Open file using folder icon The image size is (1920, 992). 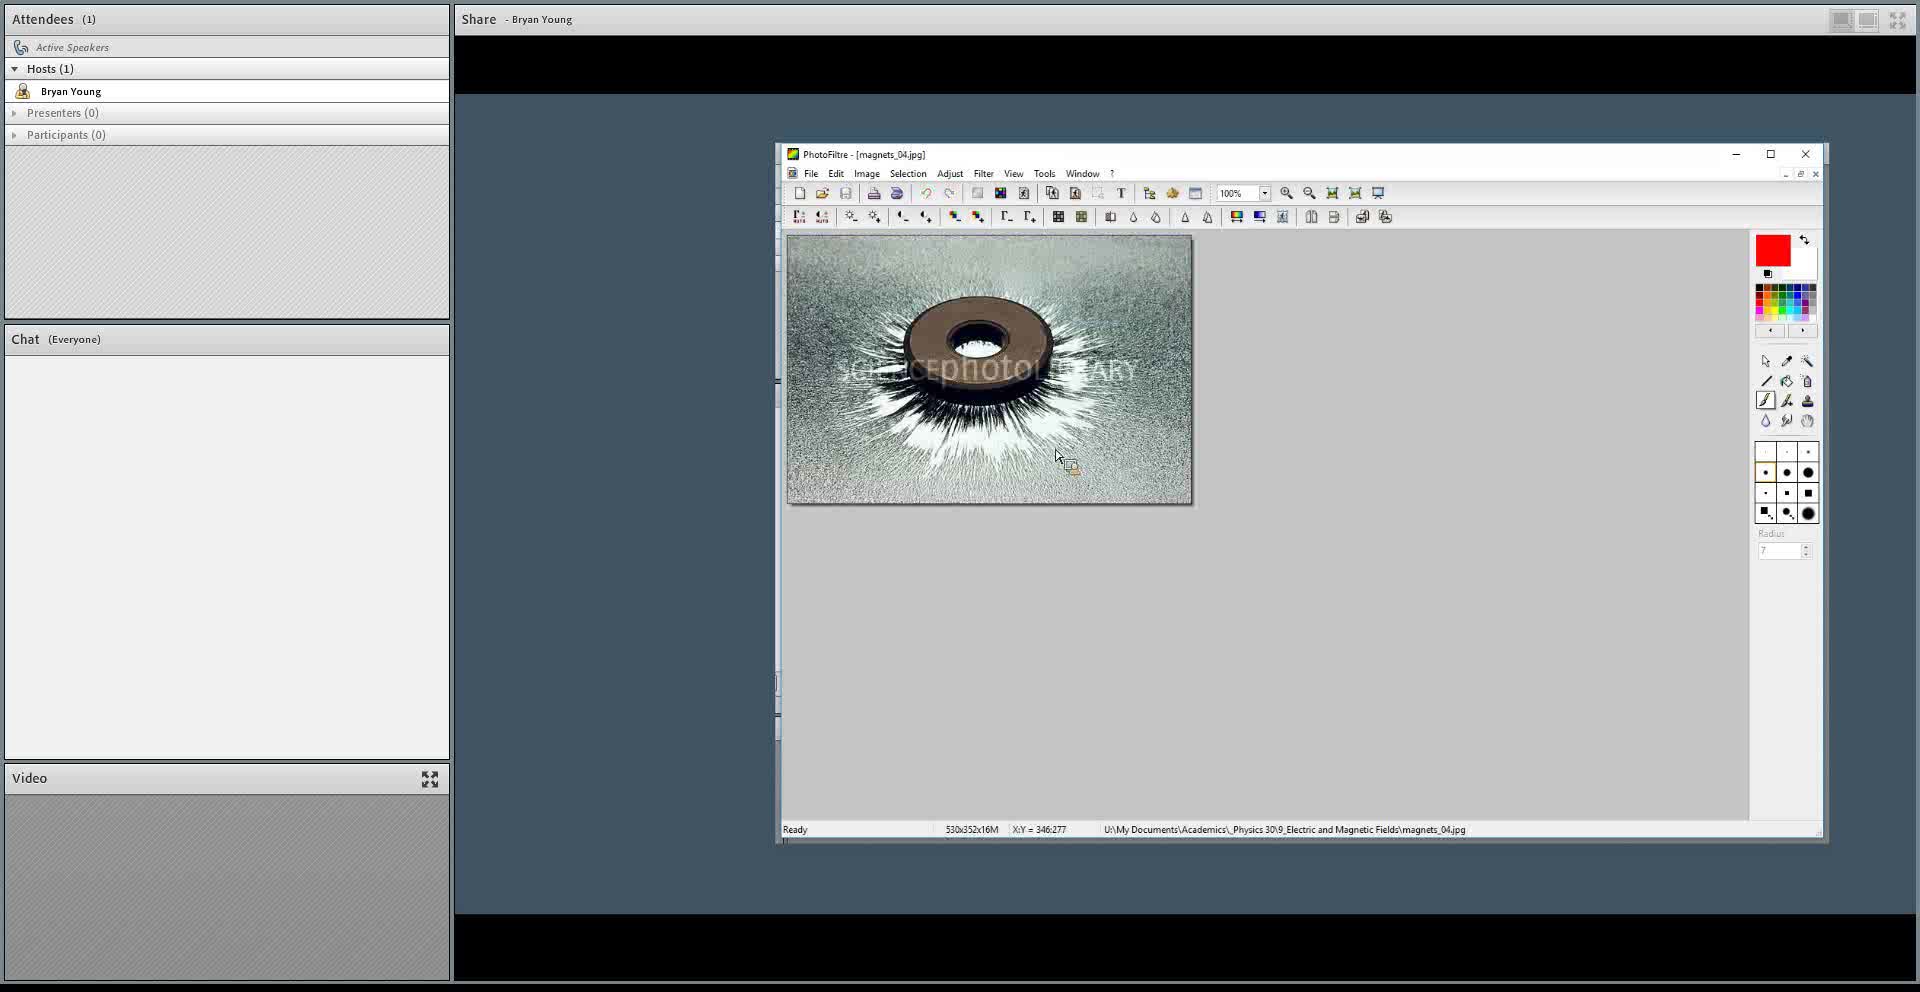point(822,193)
